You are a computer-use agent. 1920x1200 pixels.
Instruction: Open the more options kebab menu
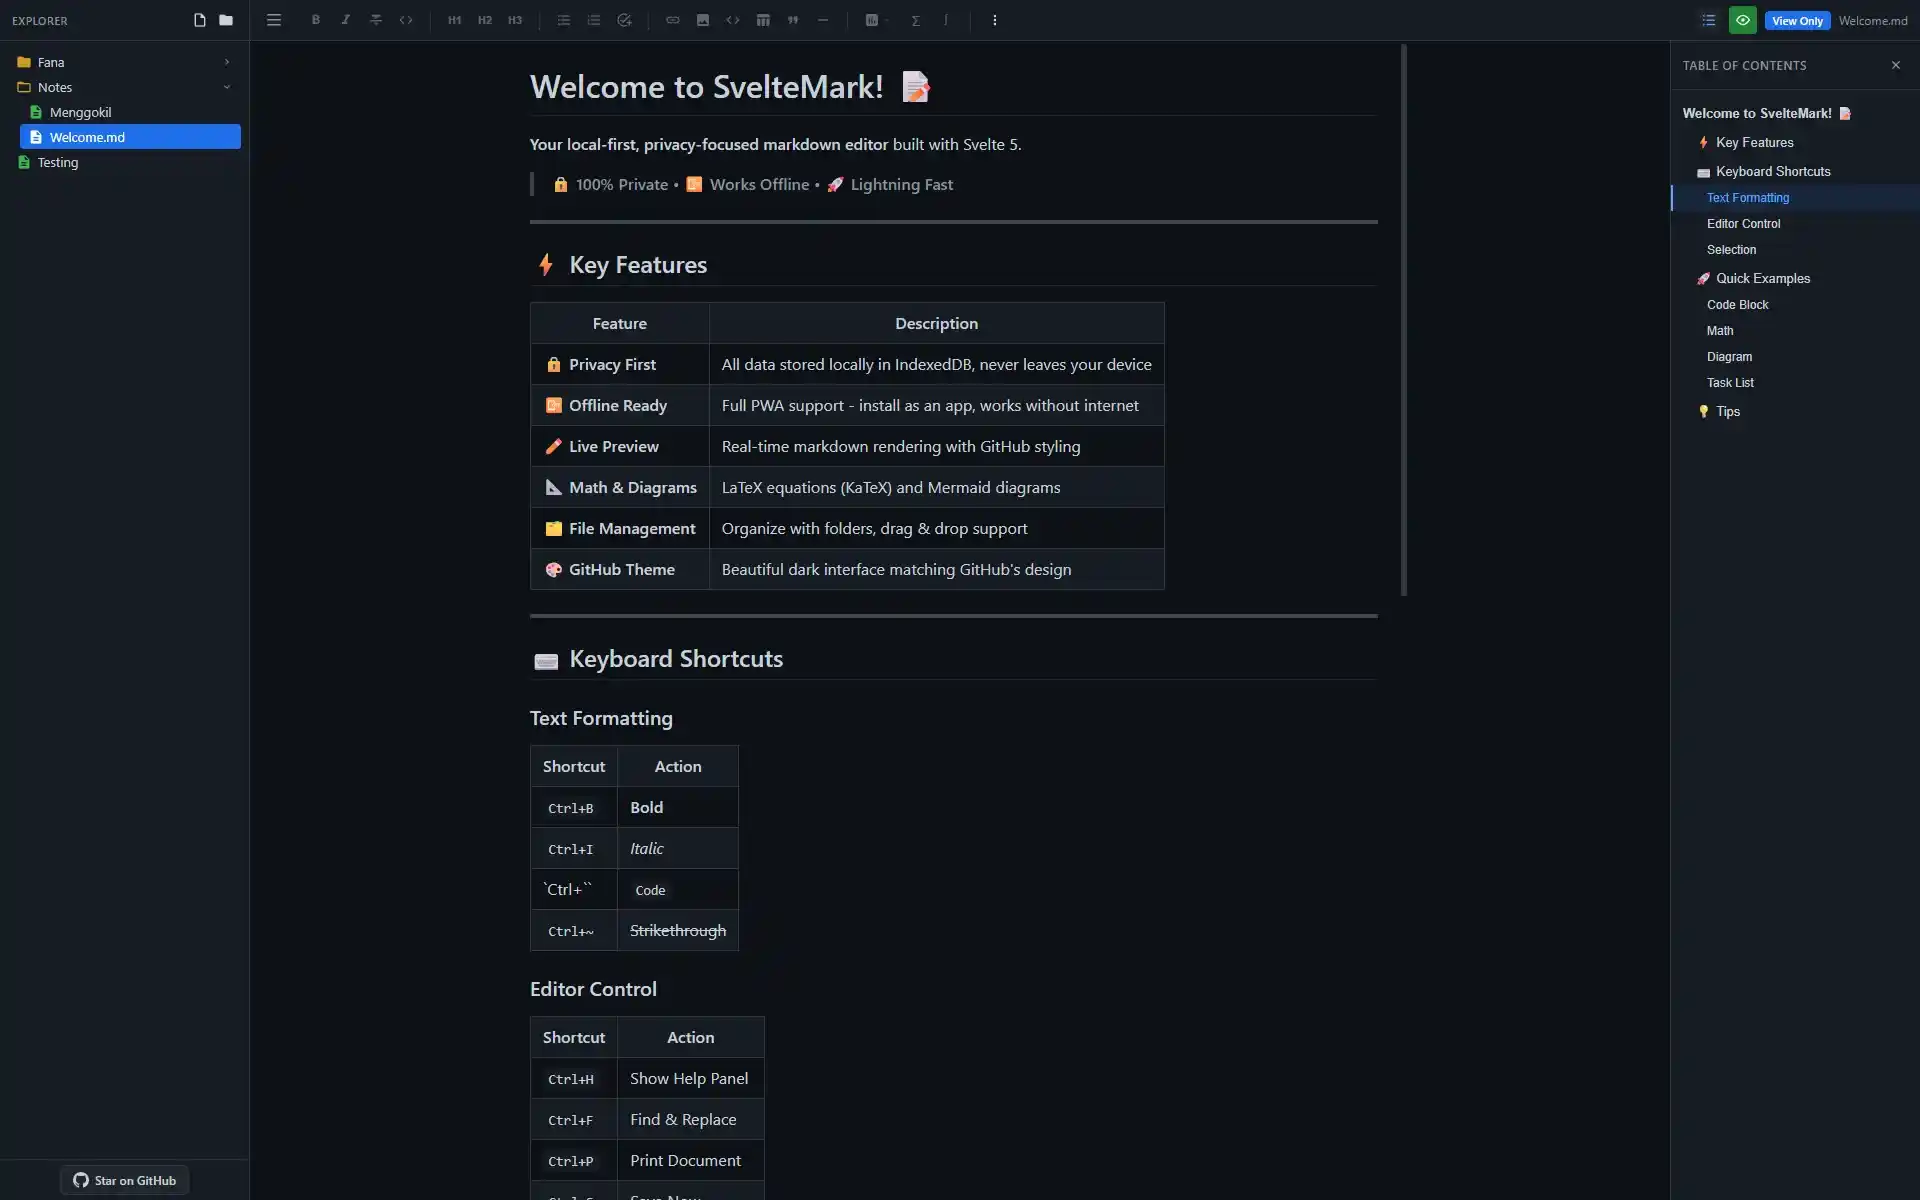pos(995,20)
